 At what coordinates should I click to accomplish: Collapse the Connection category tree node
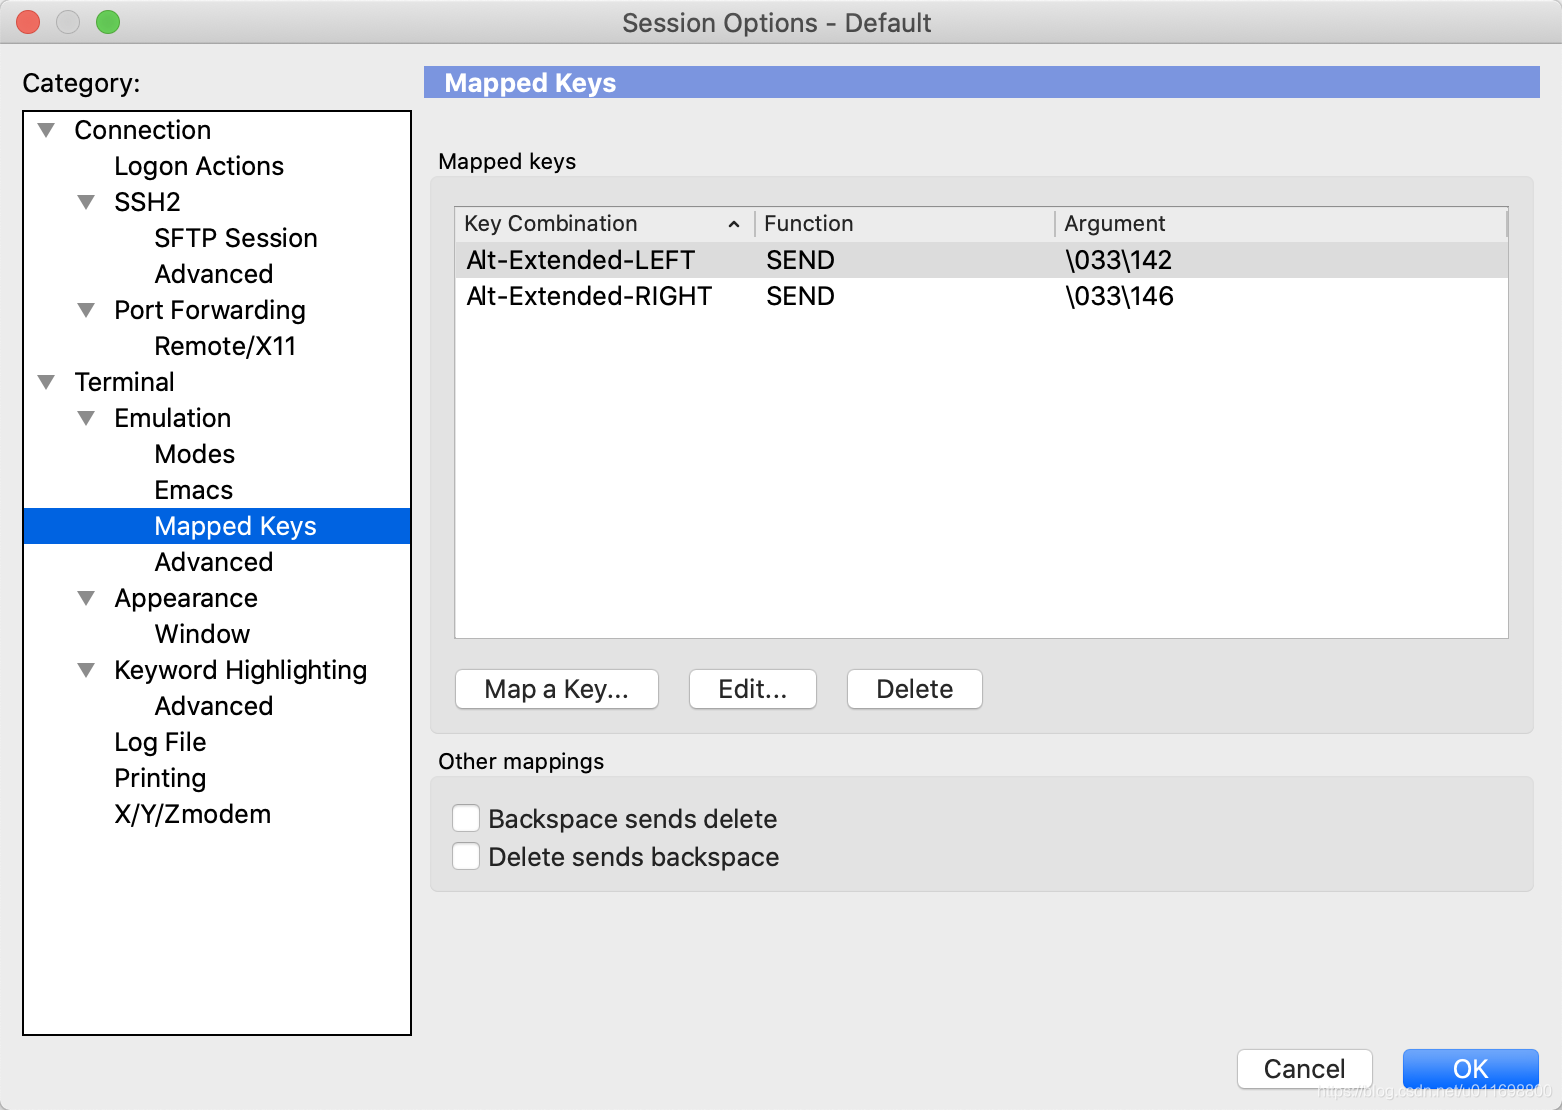click(46, 130)
